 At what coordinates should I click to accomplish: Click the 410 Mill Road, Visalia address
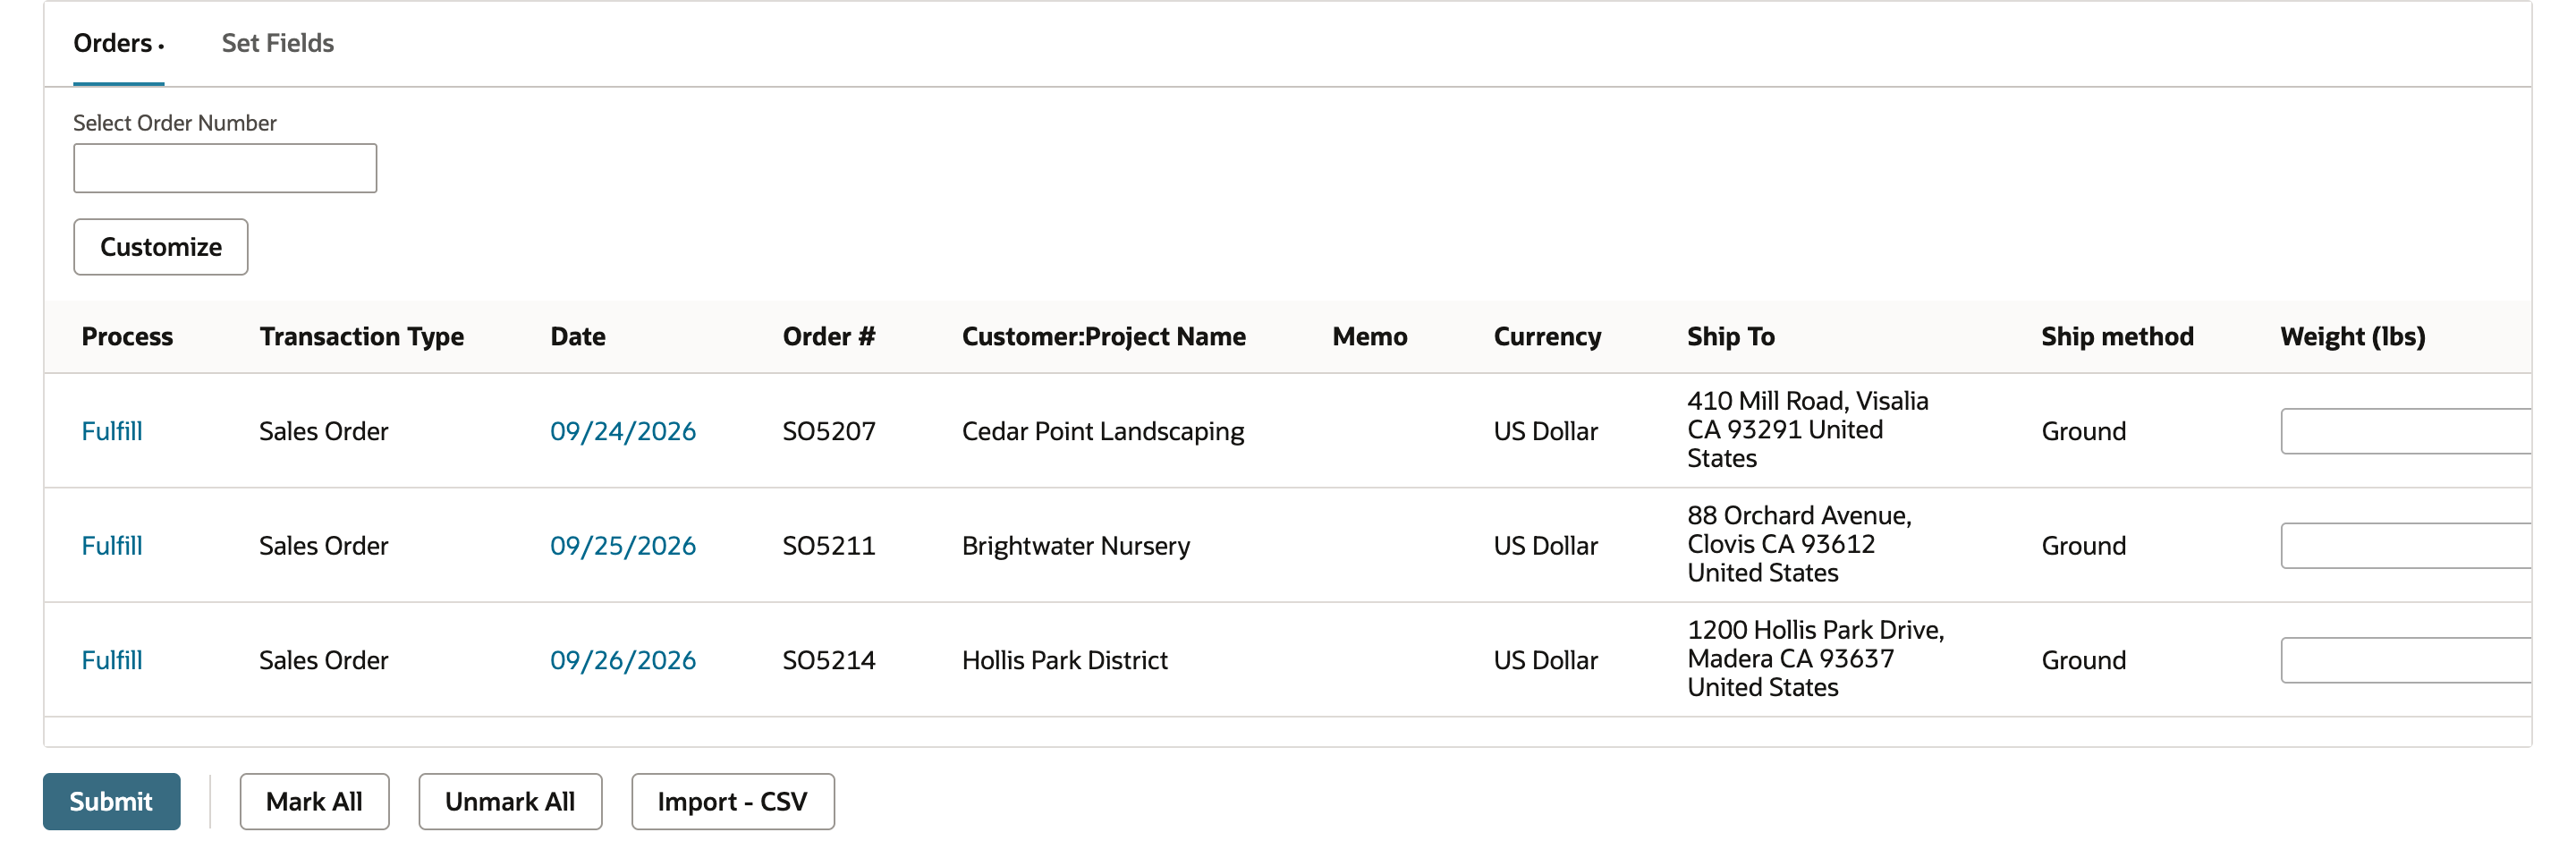(1808, 430)
